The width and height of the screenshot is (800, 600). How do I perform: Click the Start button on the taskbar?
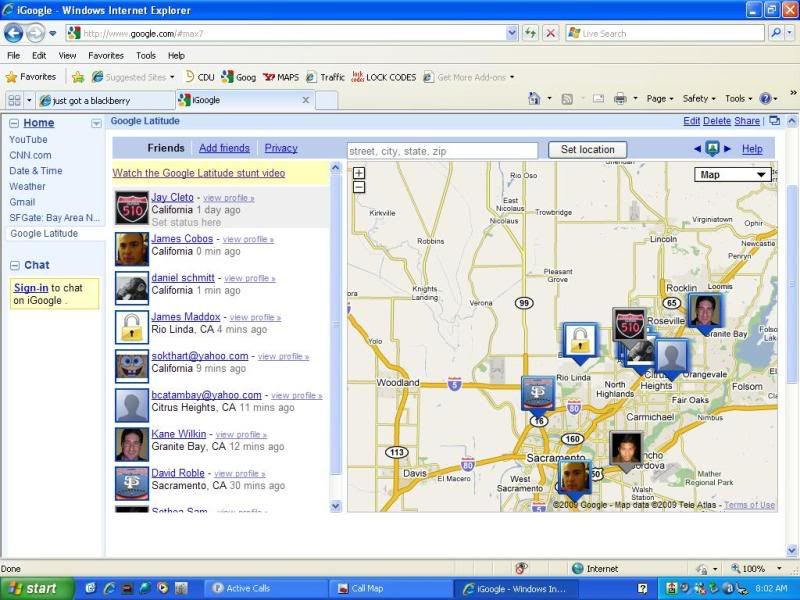(x=37, y=588)
